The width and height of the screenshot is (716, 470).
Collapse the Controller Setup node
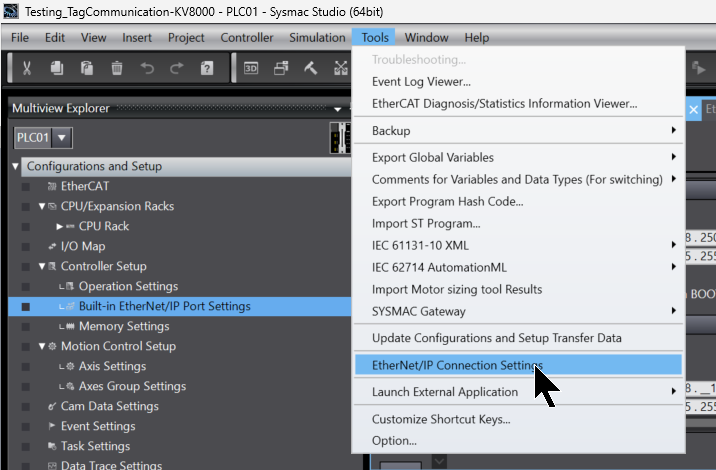(x=42, y=266)
